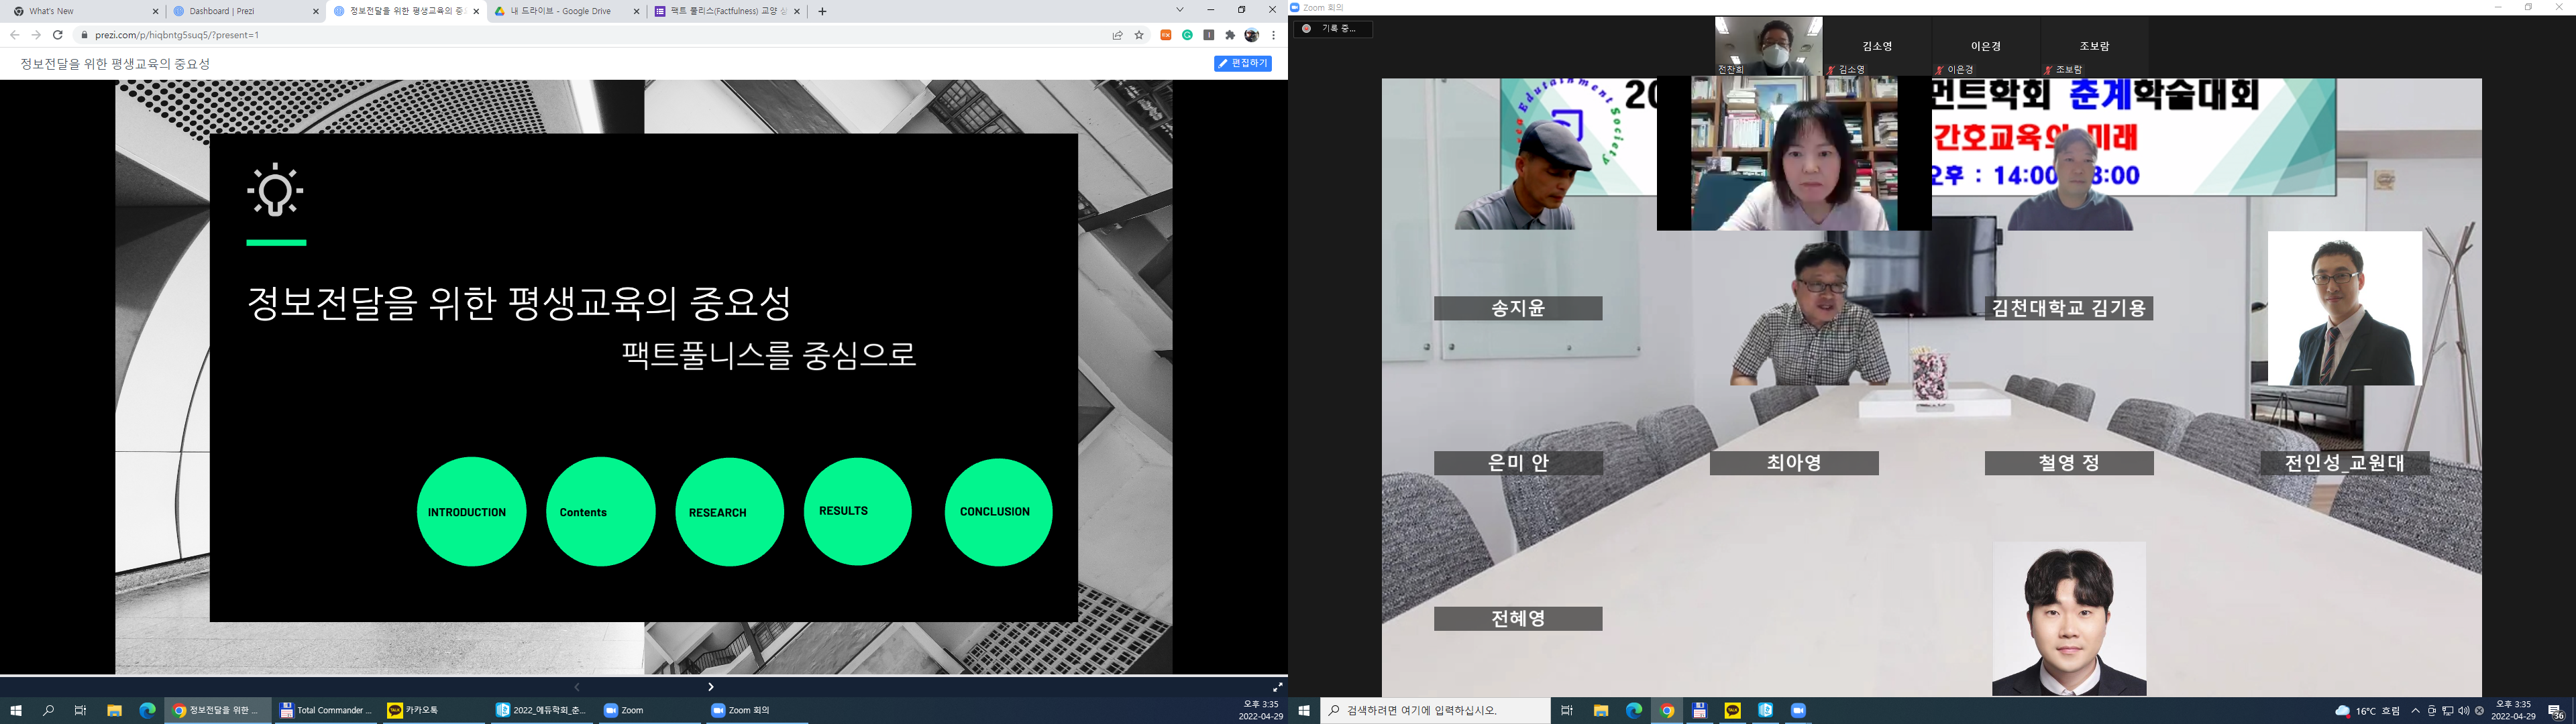Click the 은미 안 name label
2576x724 pixels.
coord(1518,463)
